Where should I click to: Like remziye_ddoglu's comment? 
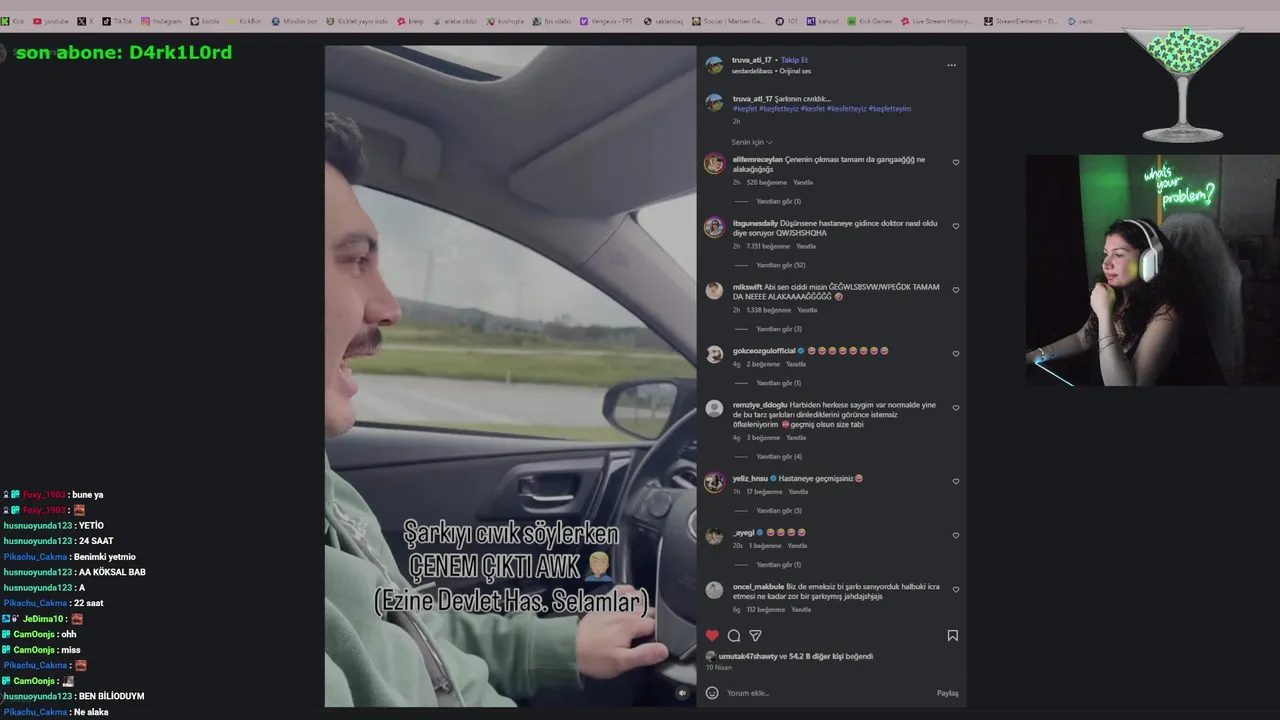(955, 408)
